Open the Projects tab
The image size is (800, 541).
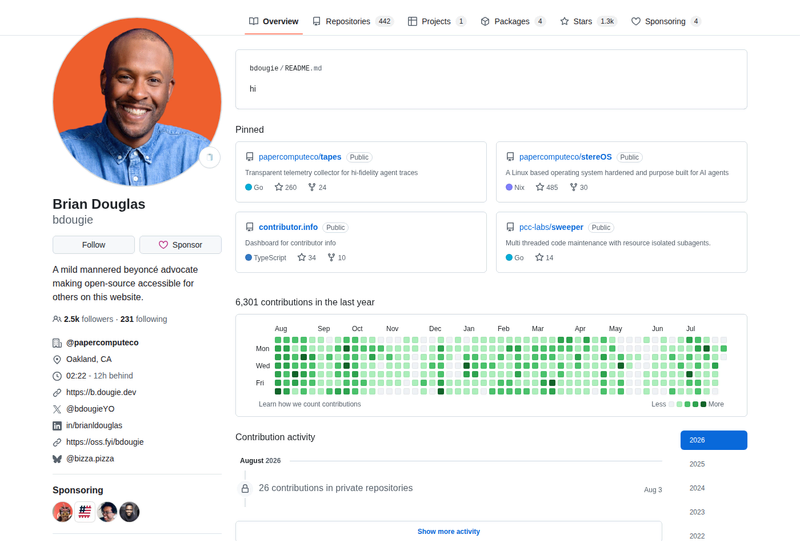[x=437, y=21]
